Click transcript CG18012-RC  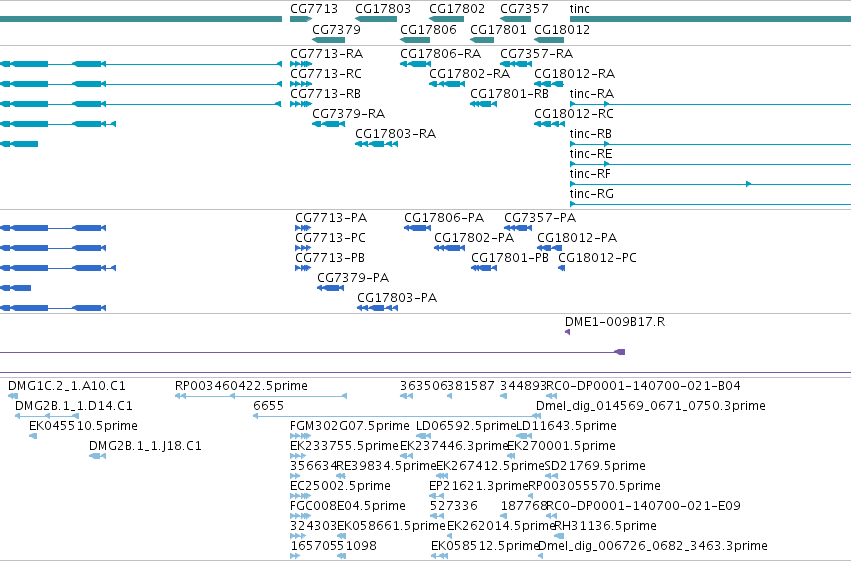tap(574, 114)
